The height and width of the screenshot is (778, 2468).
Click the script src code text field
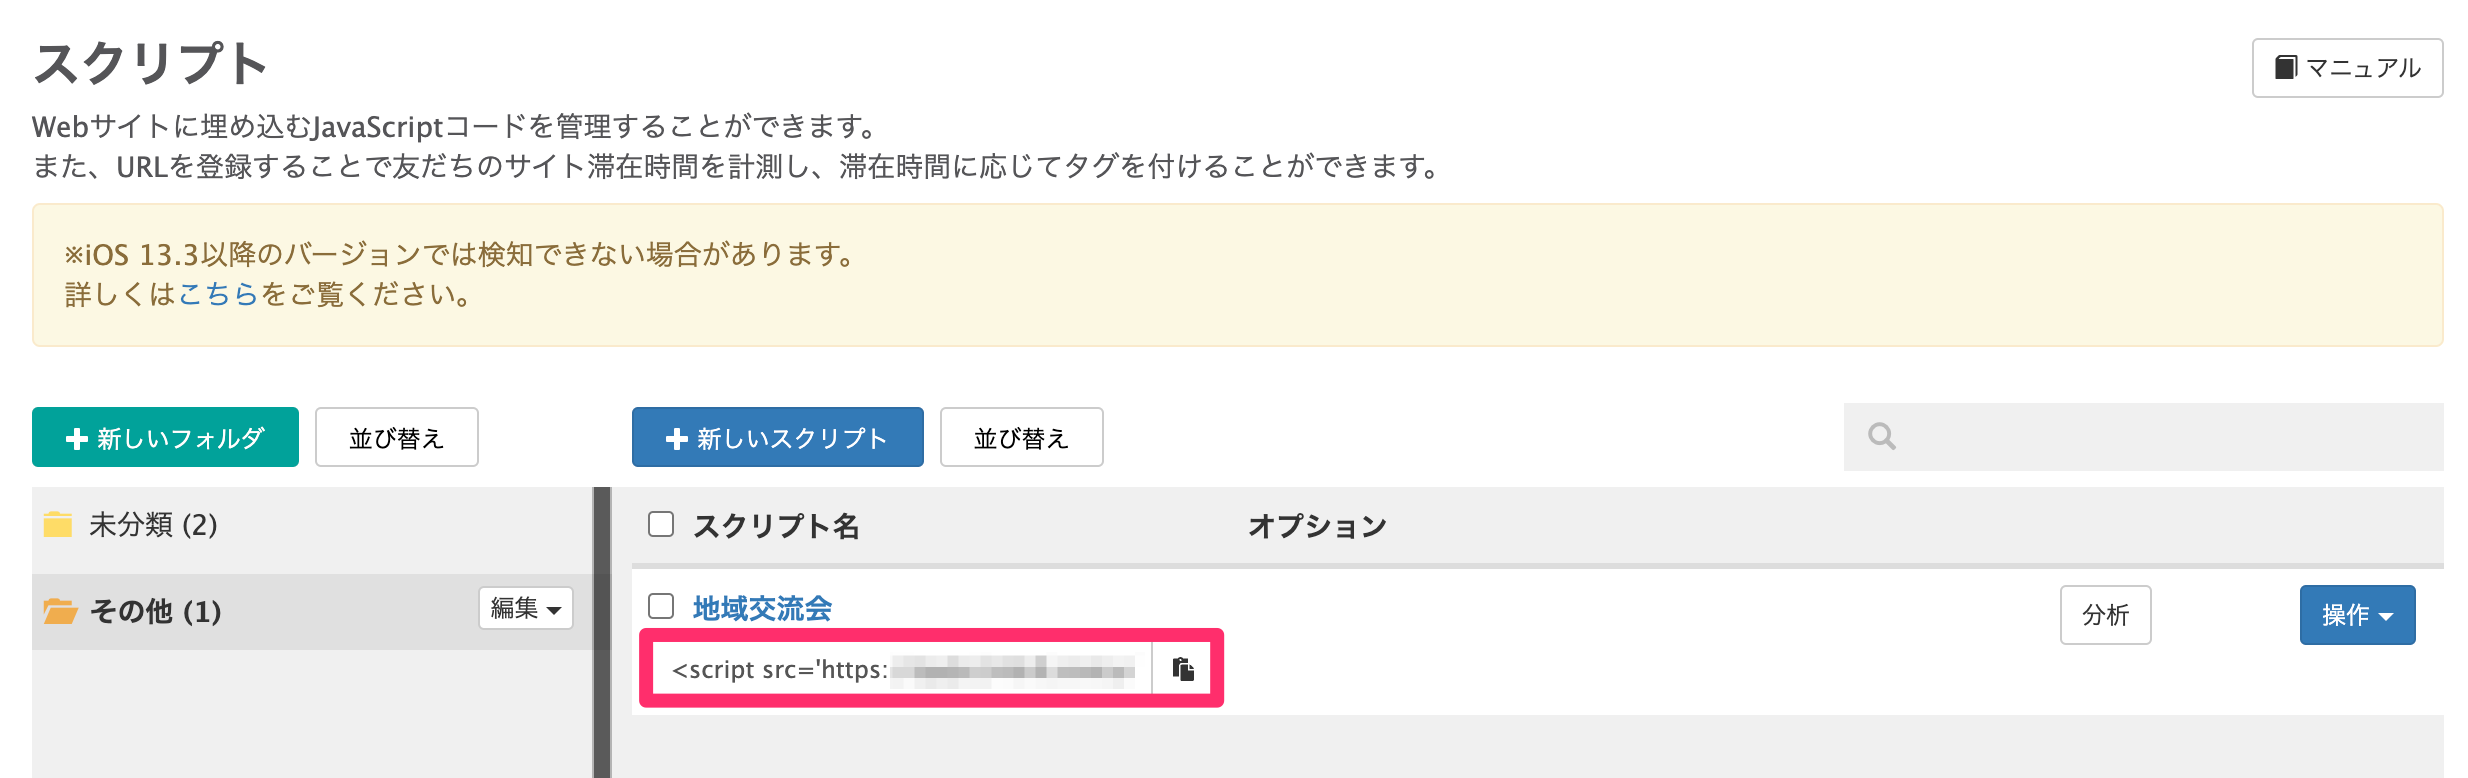[x=902, y=669]
